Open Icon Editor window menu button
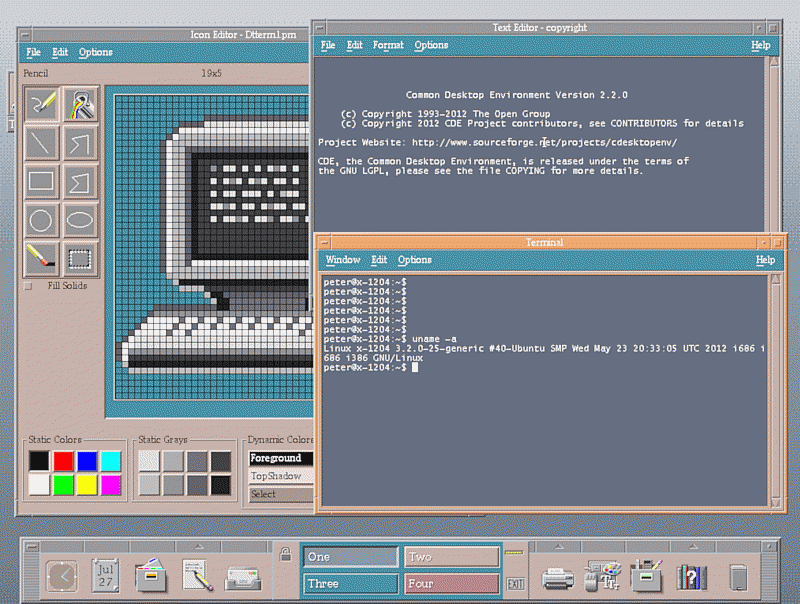Image resolution: width=800 pixels, height=604 pixels. [24, 35]
